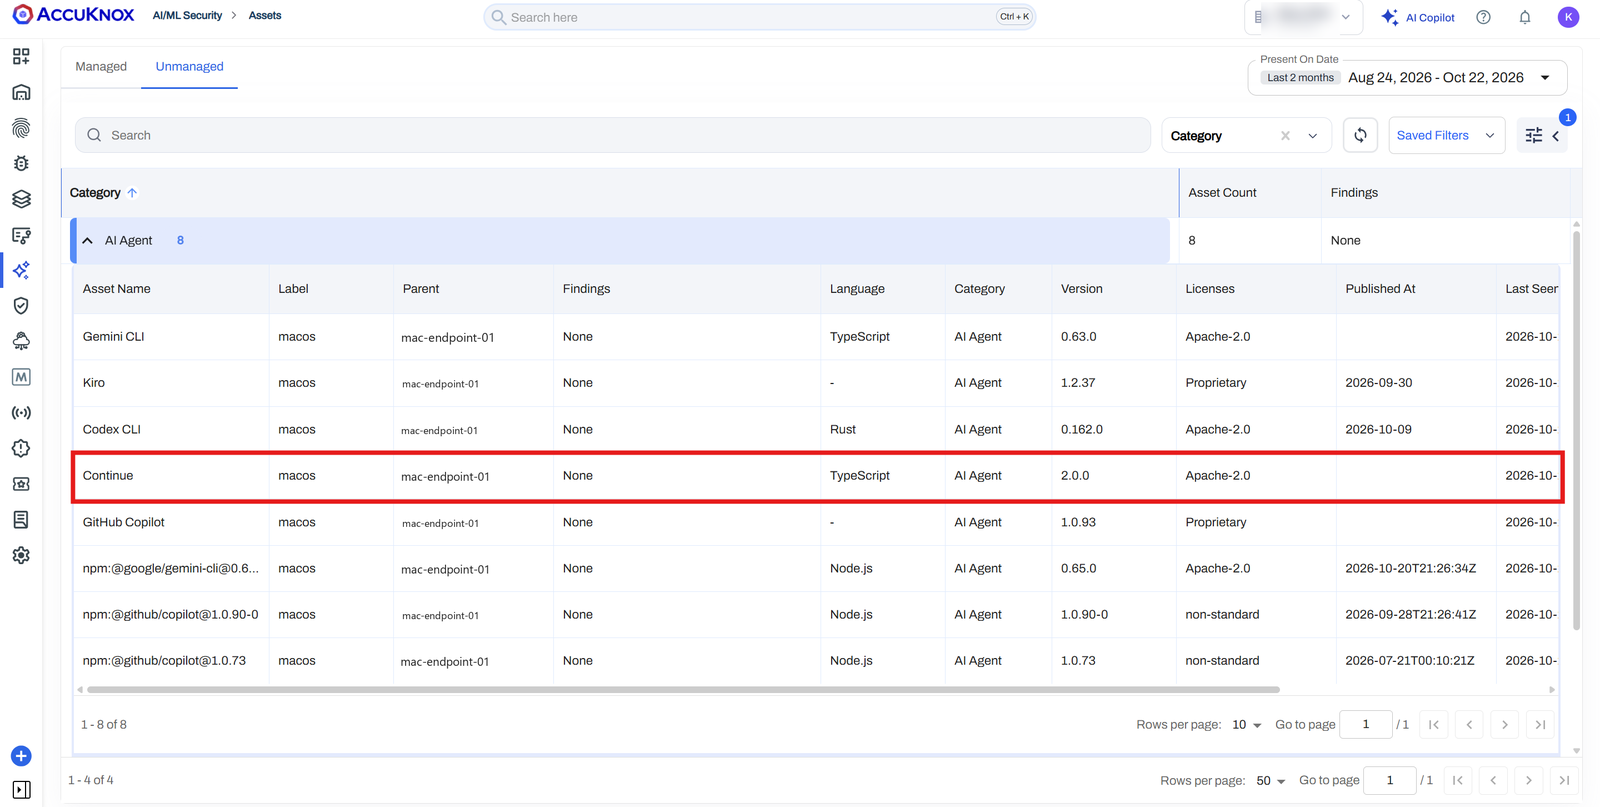Go to next page in 1-8 of 8 pager

[x=1505, y=725]
